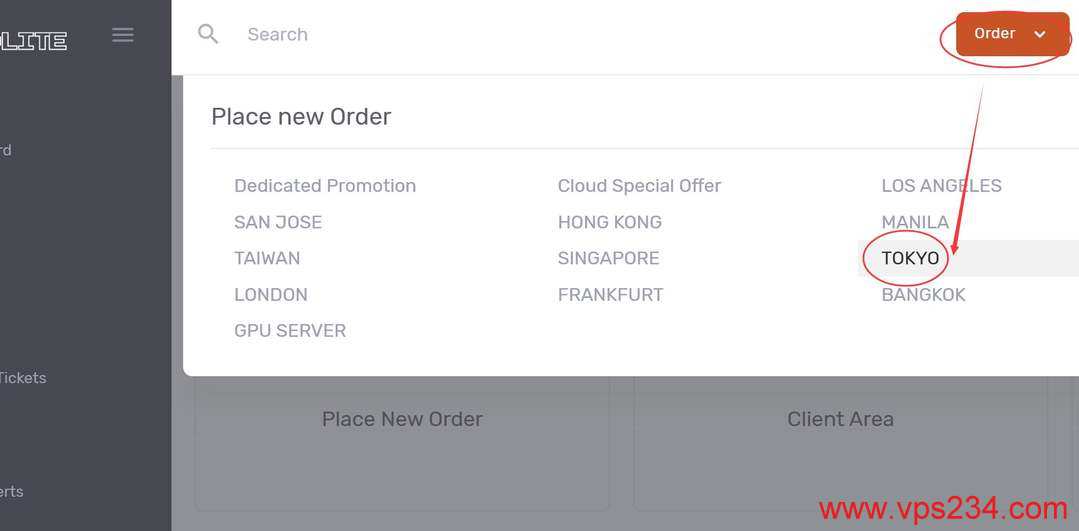
Task: Select LOS ANGELES location
Action: click(x=941, y=186)
